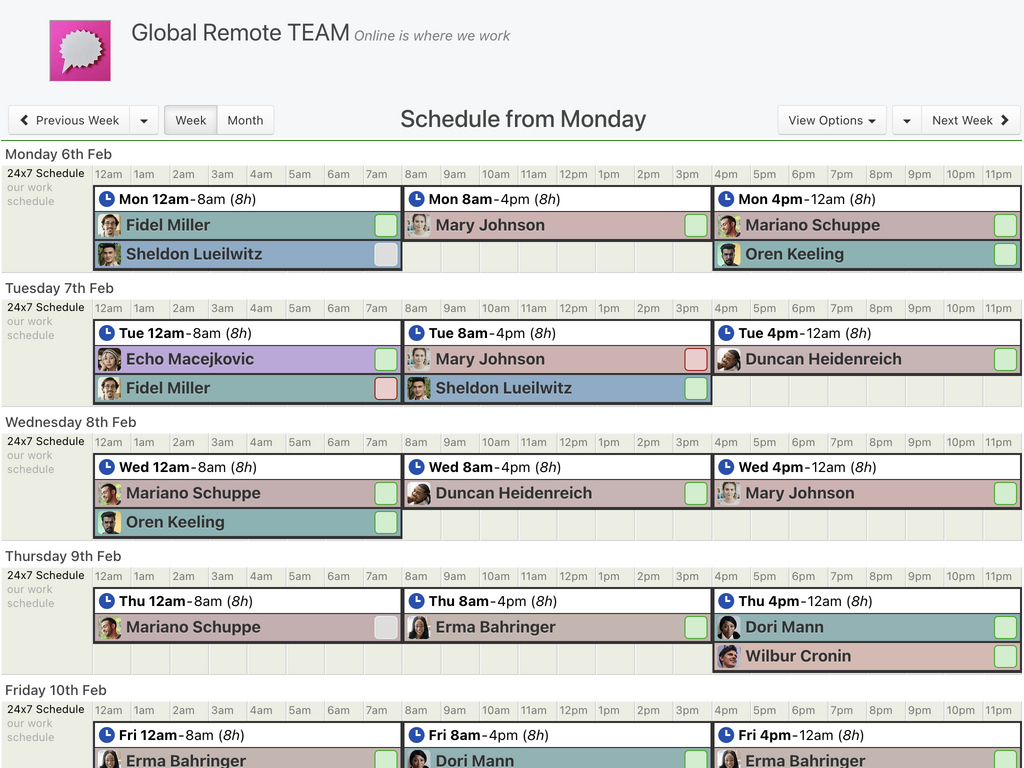Select the Week view tab

pyautogui.click(x=190, y=119)
